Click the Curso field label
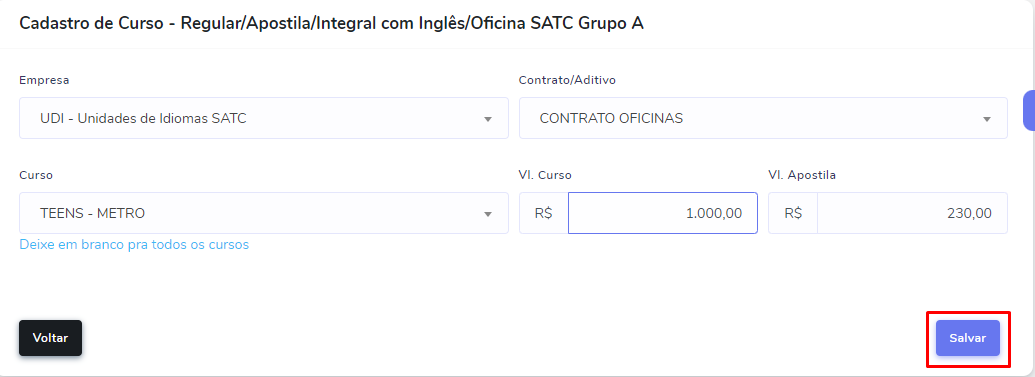Viewport: 1035px width, 377px height. [36, 175]
